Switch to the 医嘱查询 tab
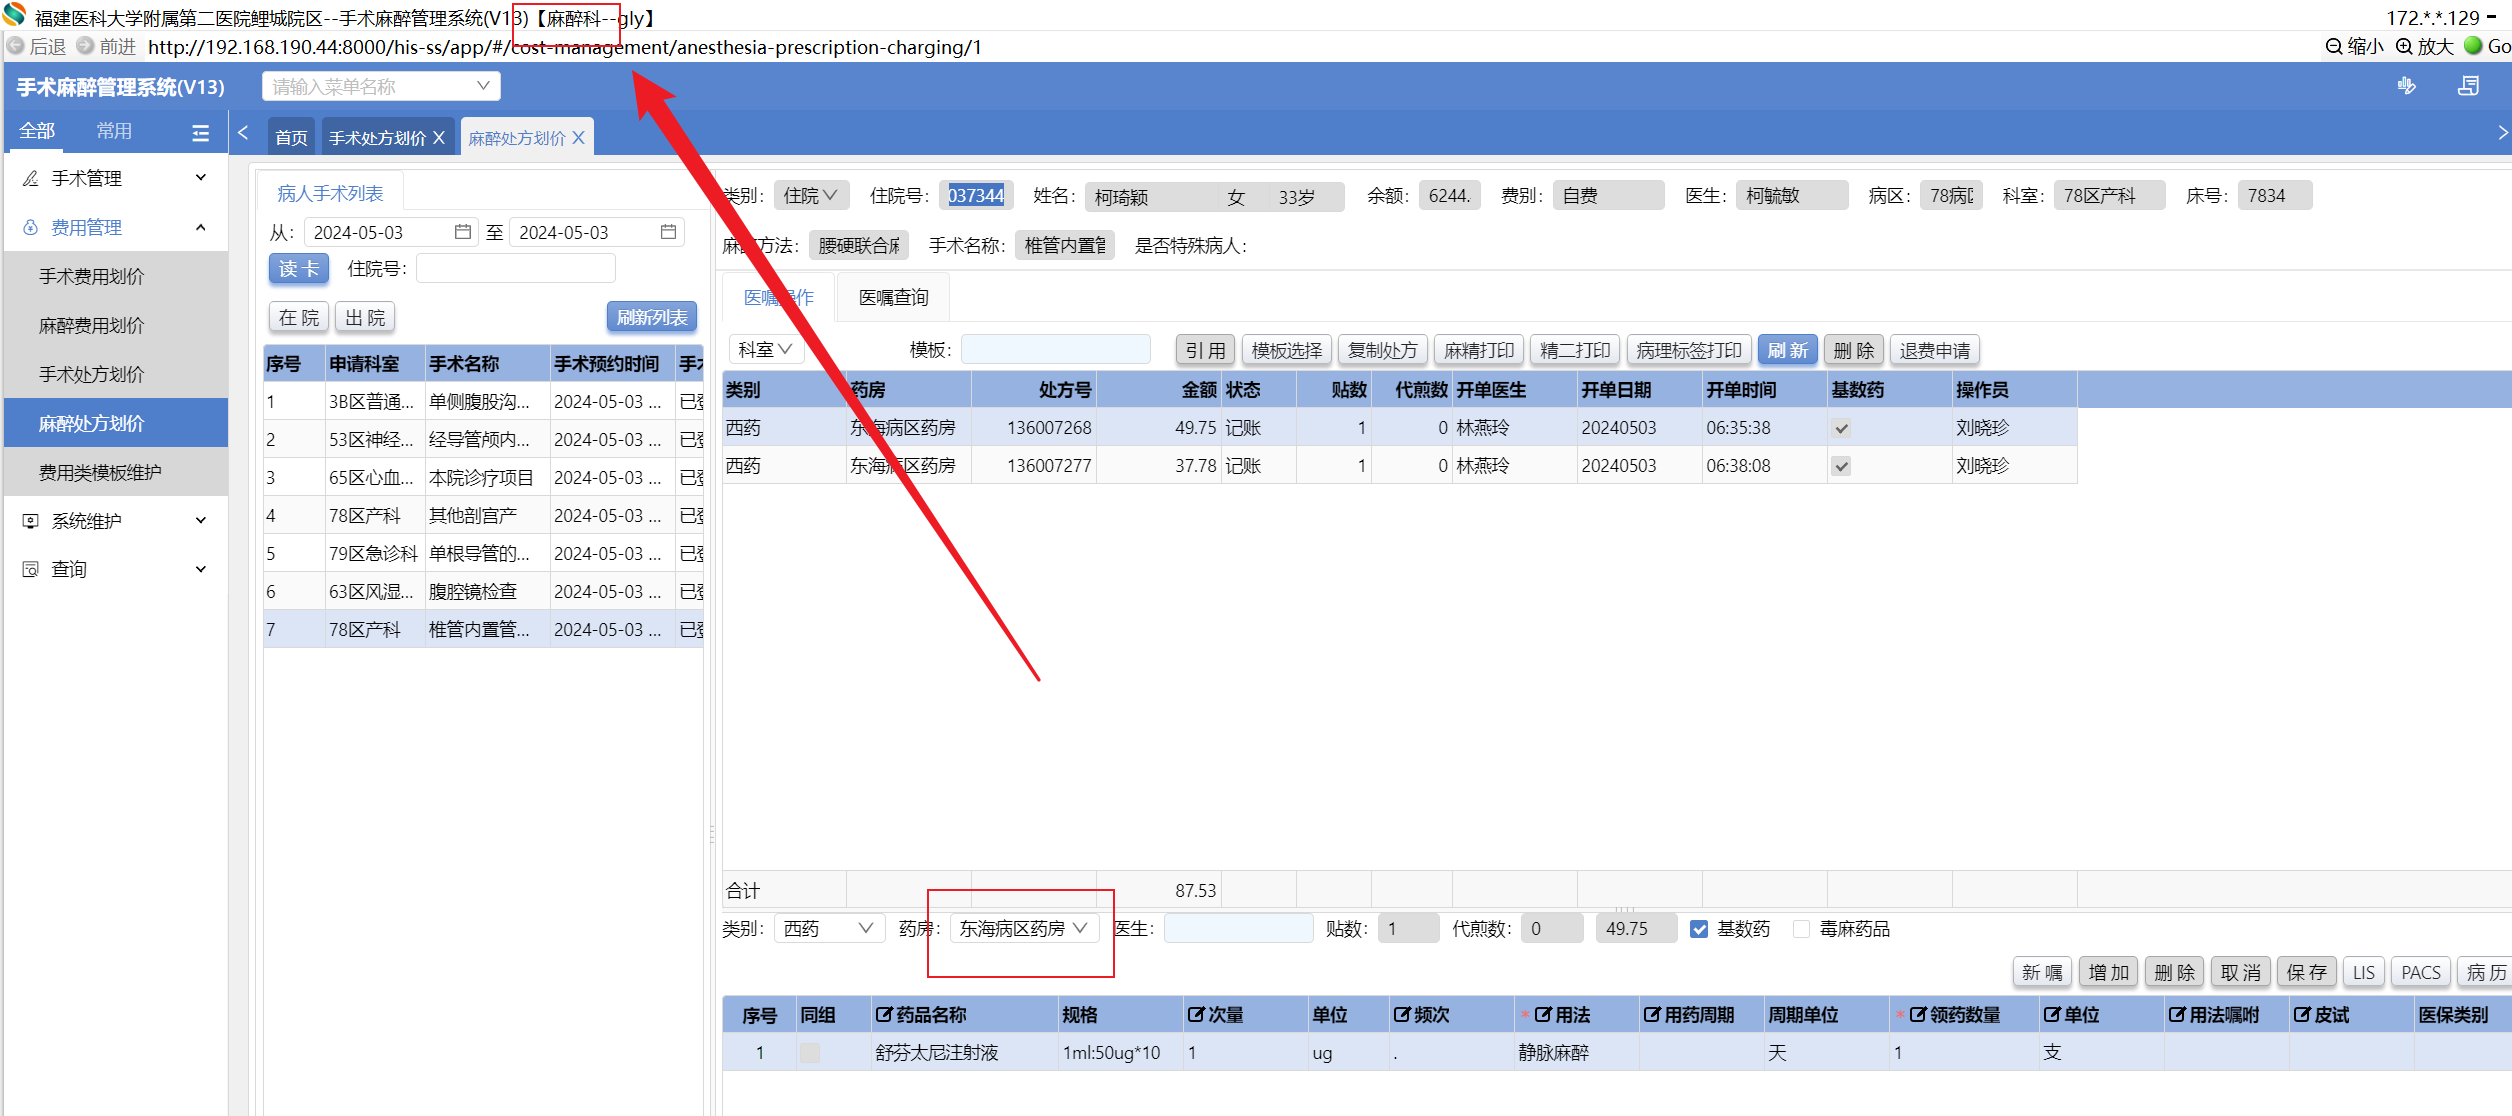The image size is (2512, 1116). pos(893,297)
